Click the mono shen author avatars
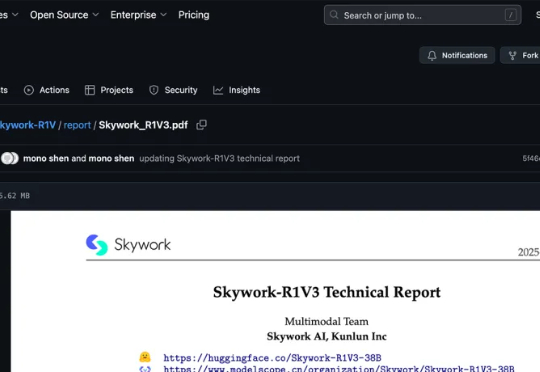The height and width of the screenshot is (372, 540). 10,158
